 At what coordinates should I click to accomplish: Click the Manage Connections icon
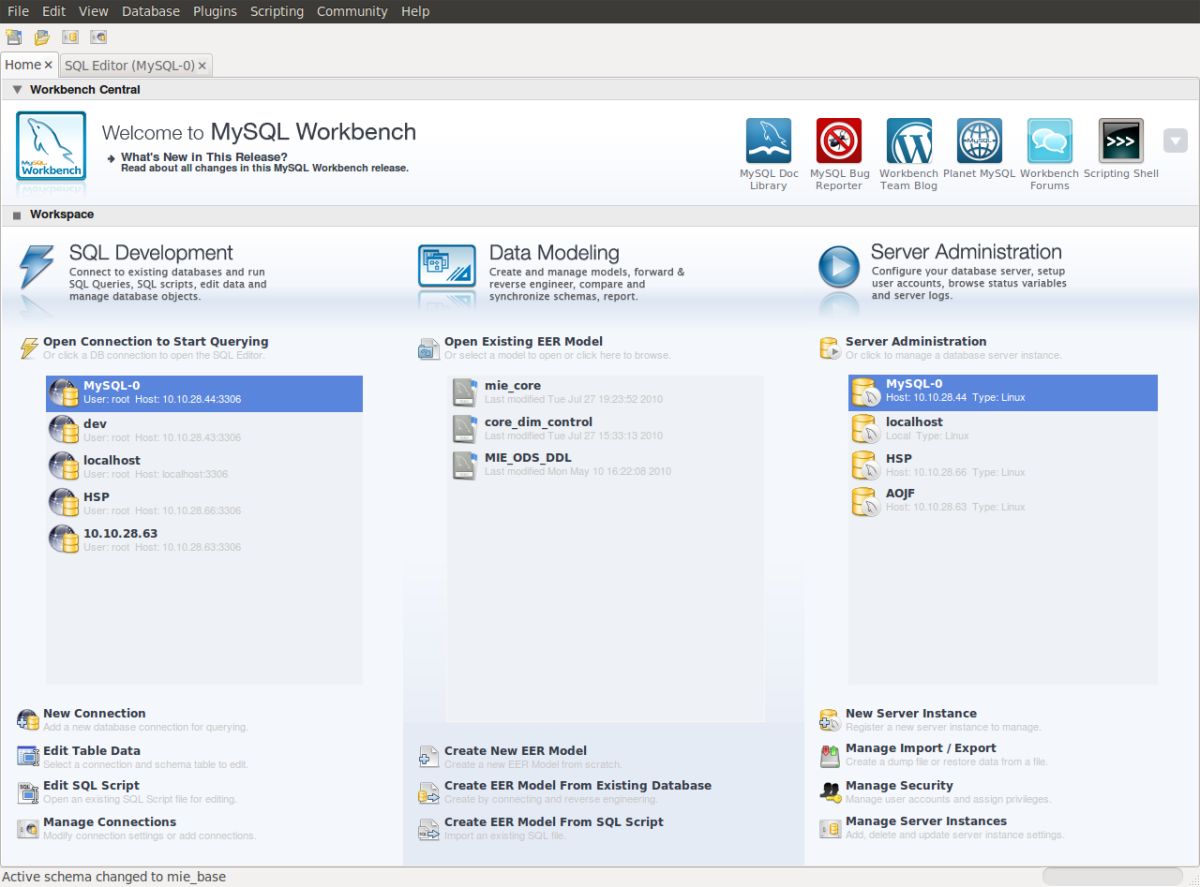pyautogui.click(x=28, y=828)
